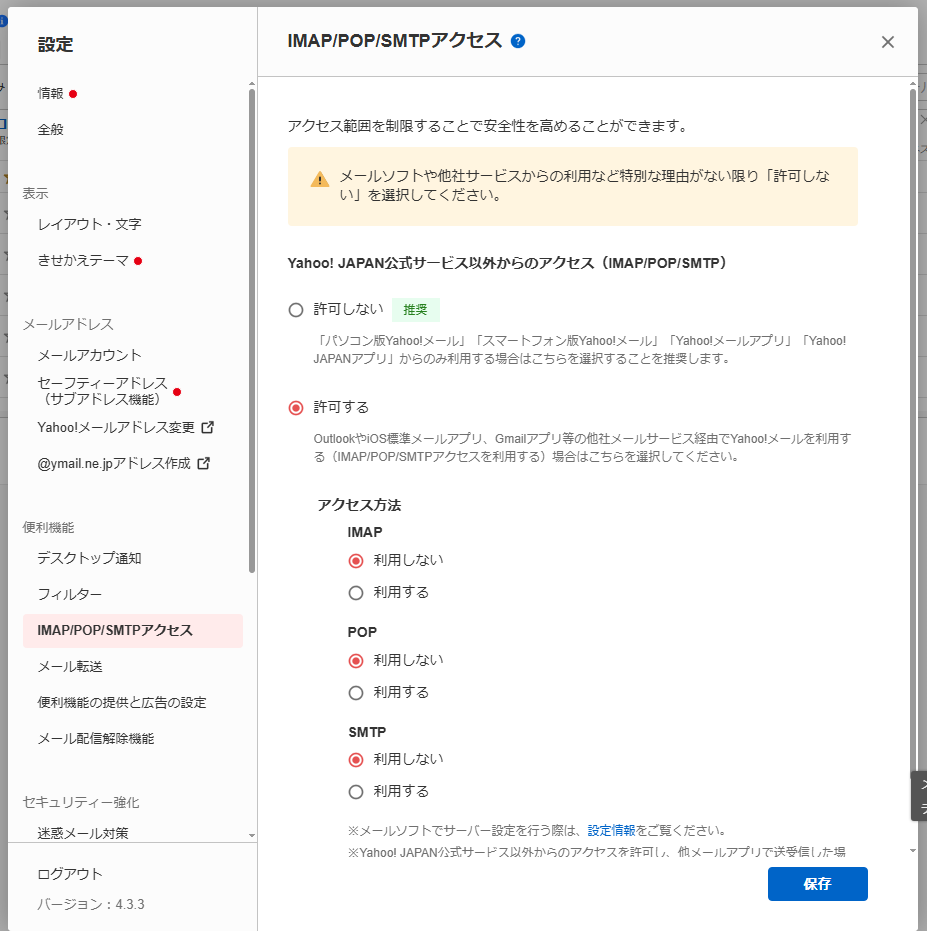Viewport: 927px width, 931px height.
Task: Go to フィルター settings
Action: (x=70, y=594)
